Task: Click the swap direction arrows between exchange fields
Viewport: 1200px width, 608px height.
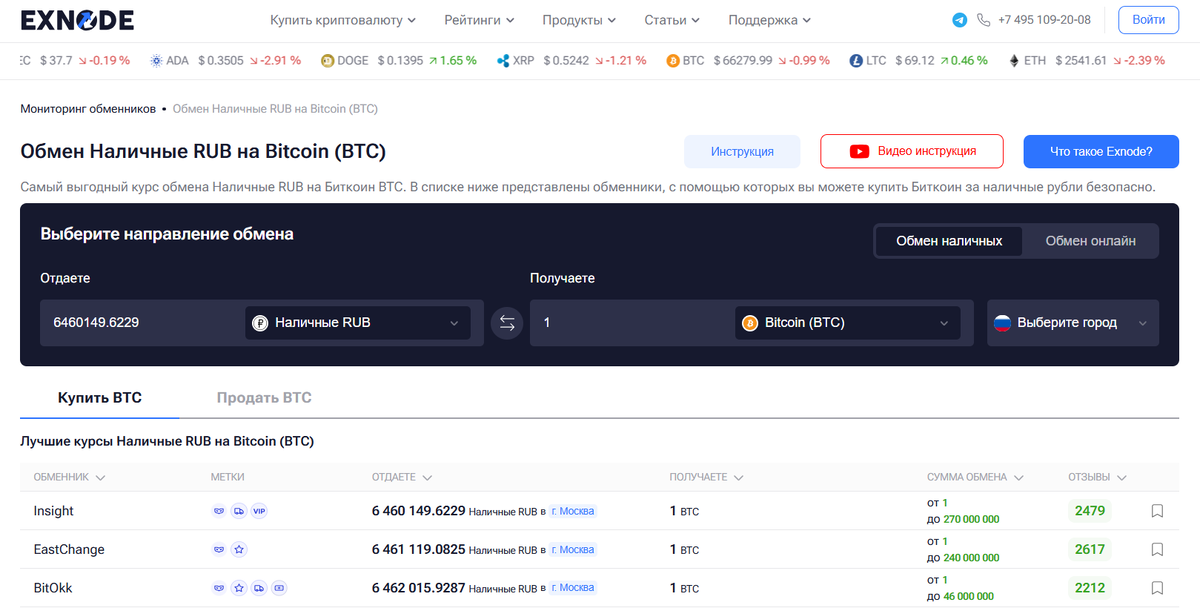Action: coord(506,322)
